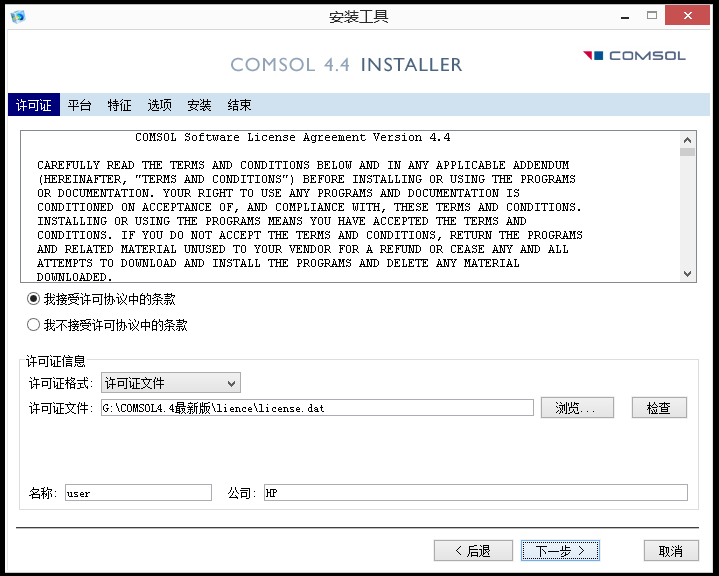The height and width of the screenshot is (576, 719).
Task: Select 我接受许可协议中的条款 radio button
Action: [33, 299]
